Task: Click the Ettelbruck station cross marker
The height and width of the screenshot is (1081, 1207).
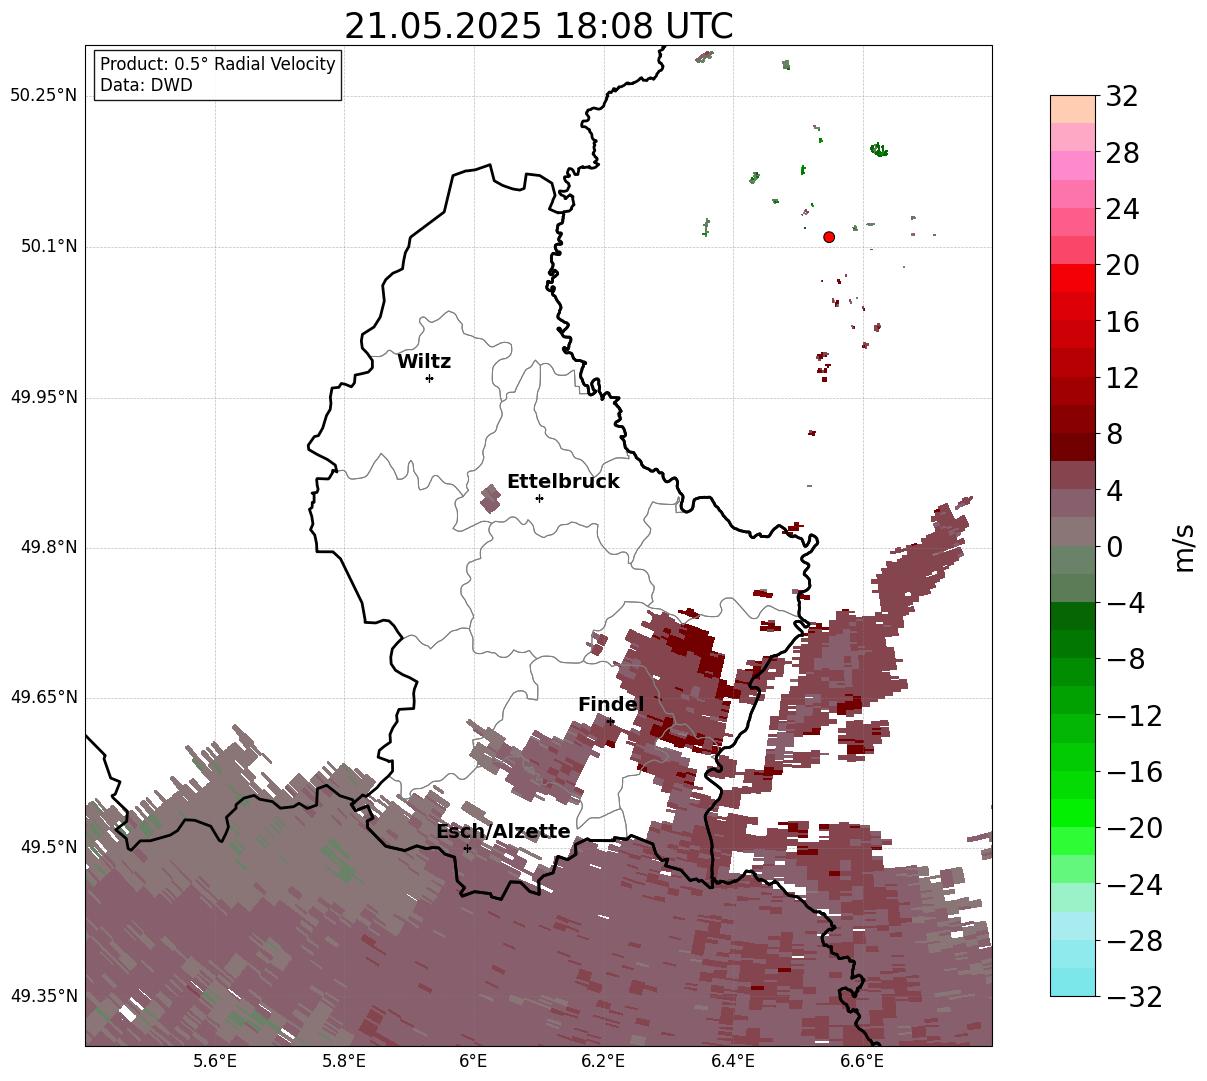Action: coord(539,498)
